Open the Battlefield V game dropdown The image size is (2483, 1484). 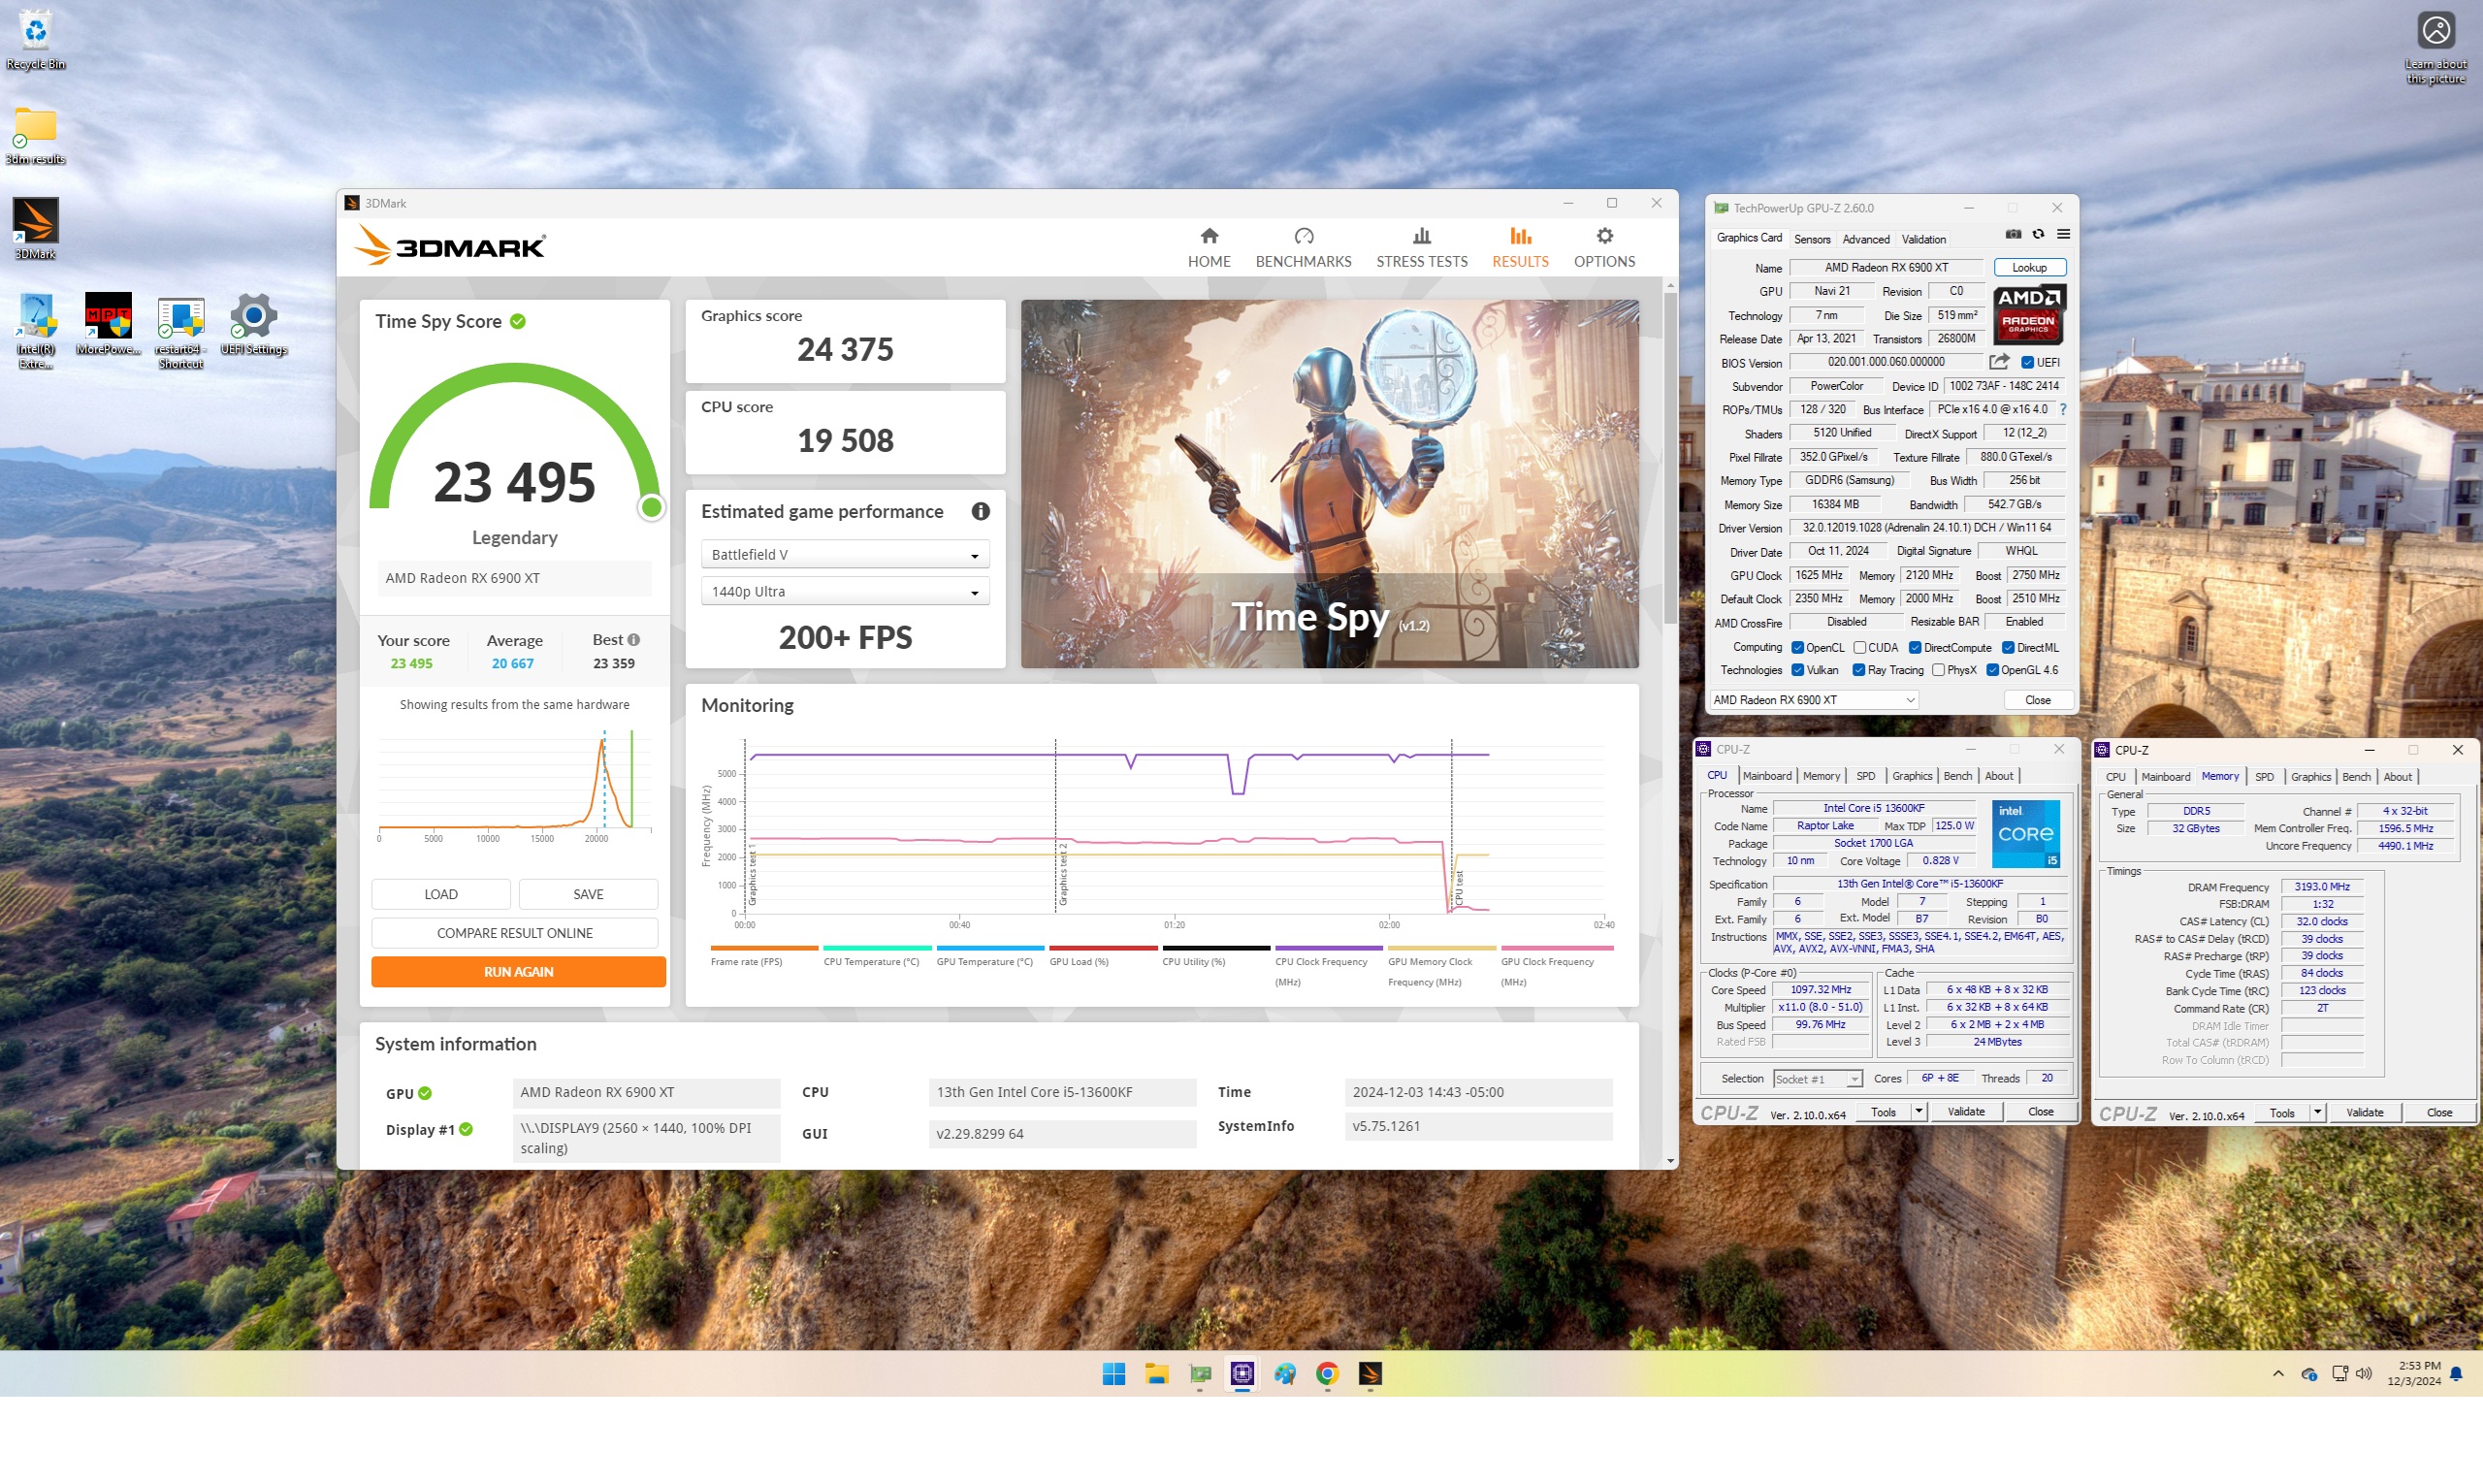(845, 554)
